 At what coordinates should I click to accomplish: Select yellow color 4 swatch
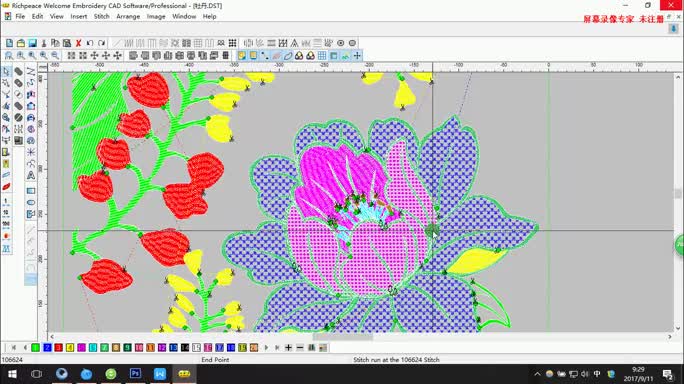(70, 347)
